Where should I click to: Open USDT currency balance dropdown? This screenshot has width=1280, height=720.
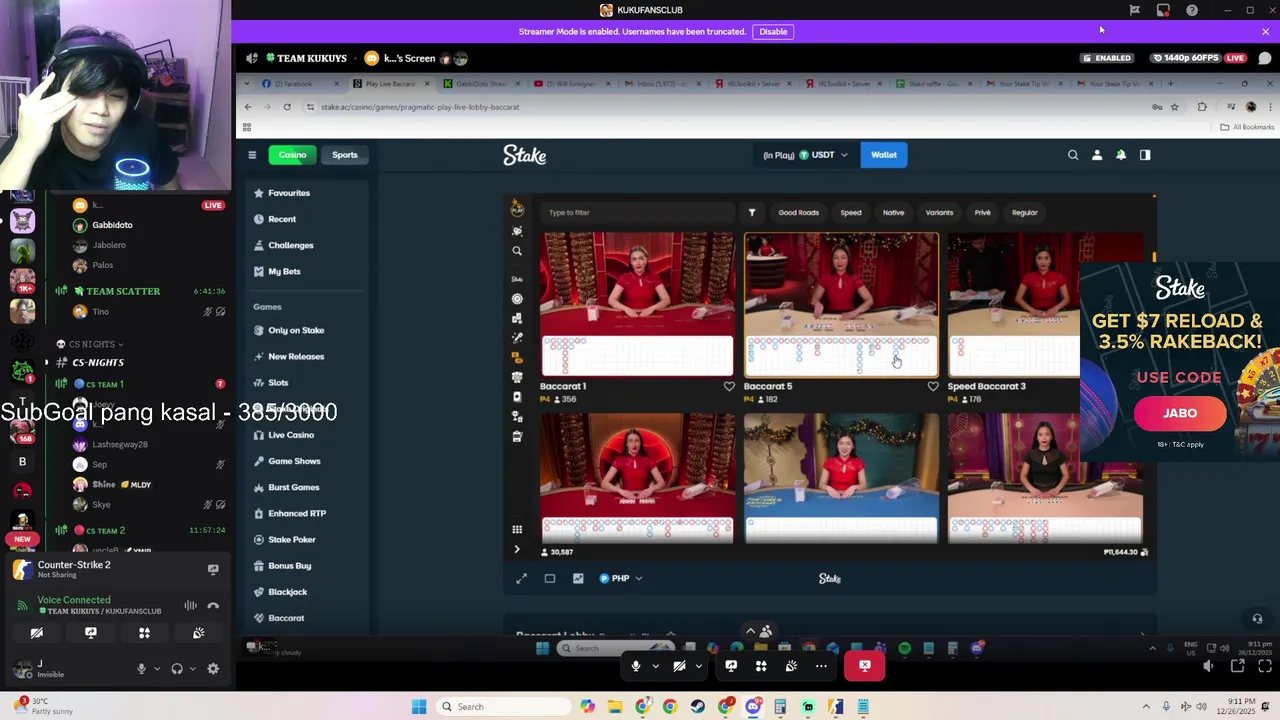[805, 155]
